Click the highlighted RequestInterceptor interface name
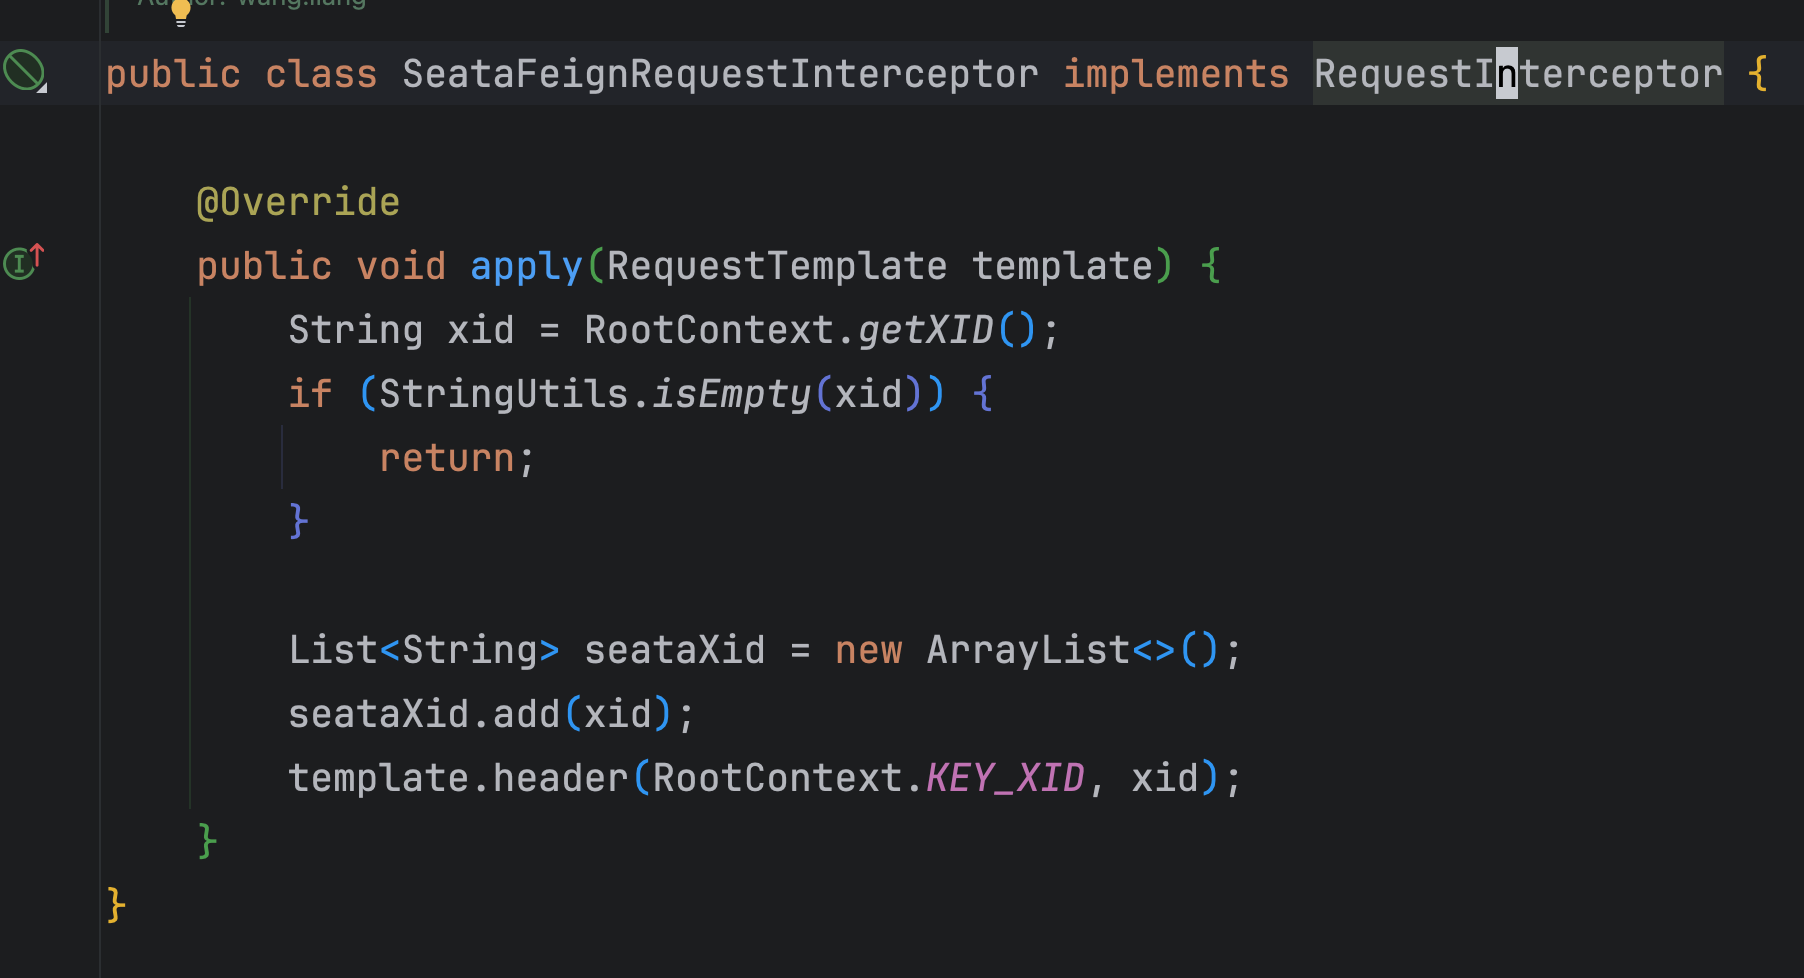 1517,74
